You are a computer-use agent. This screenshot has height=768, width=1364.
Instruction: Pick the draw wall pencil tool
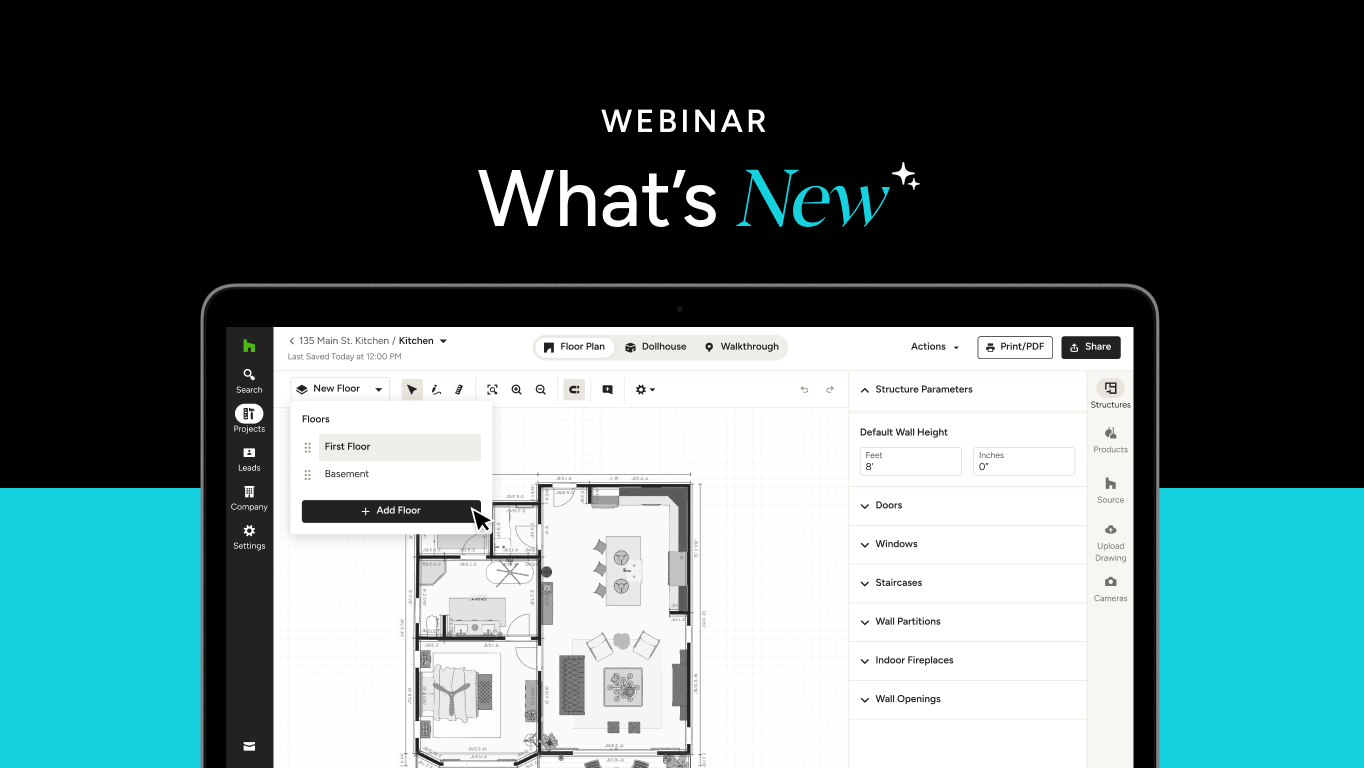(436, 390)
